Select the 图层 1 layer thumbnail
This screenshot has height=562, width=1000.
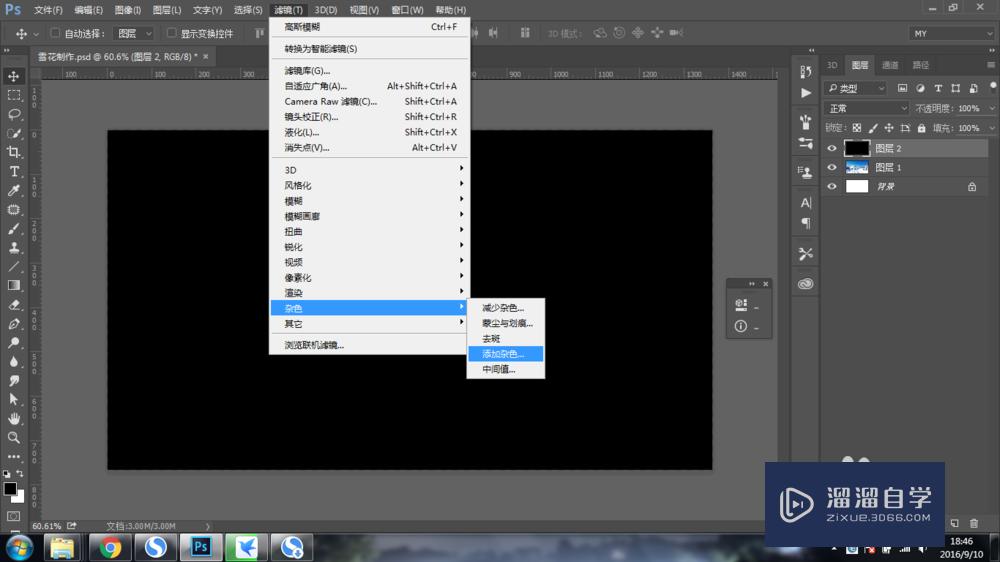click(x=857, y=167)
